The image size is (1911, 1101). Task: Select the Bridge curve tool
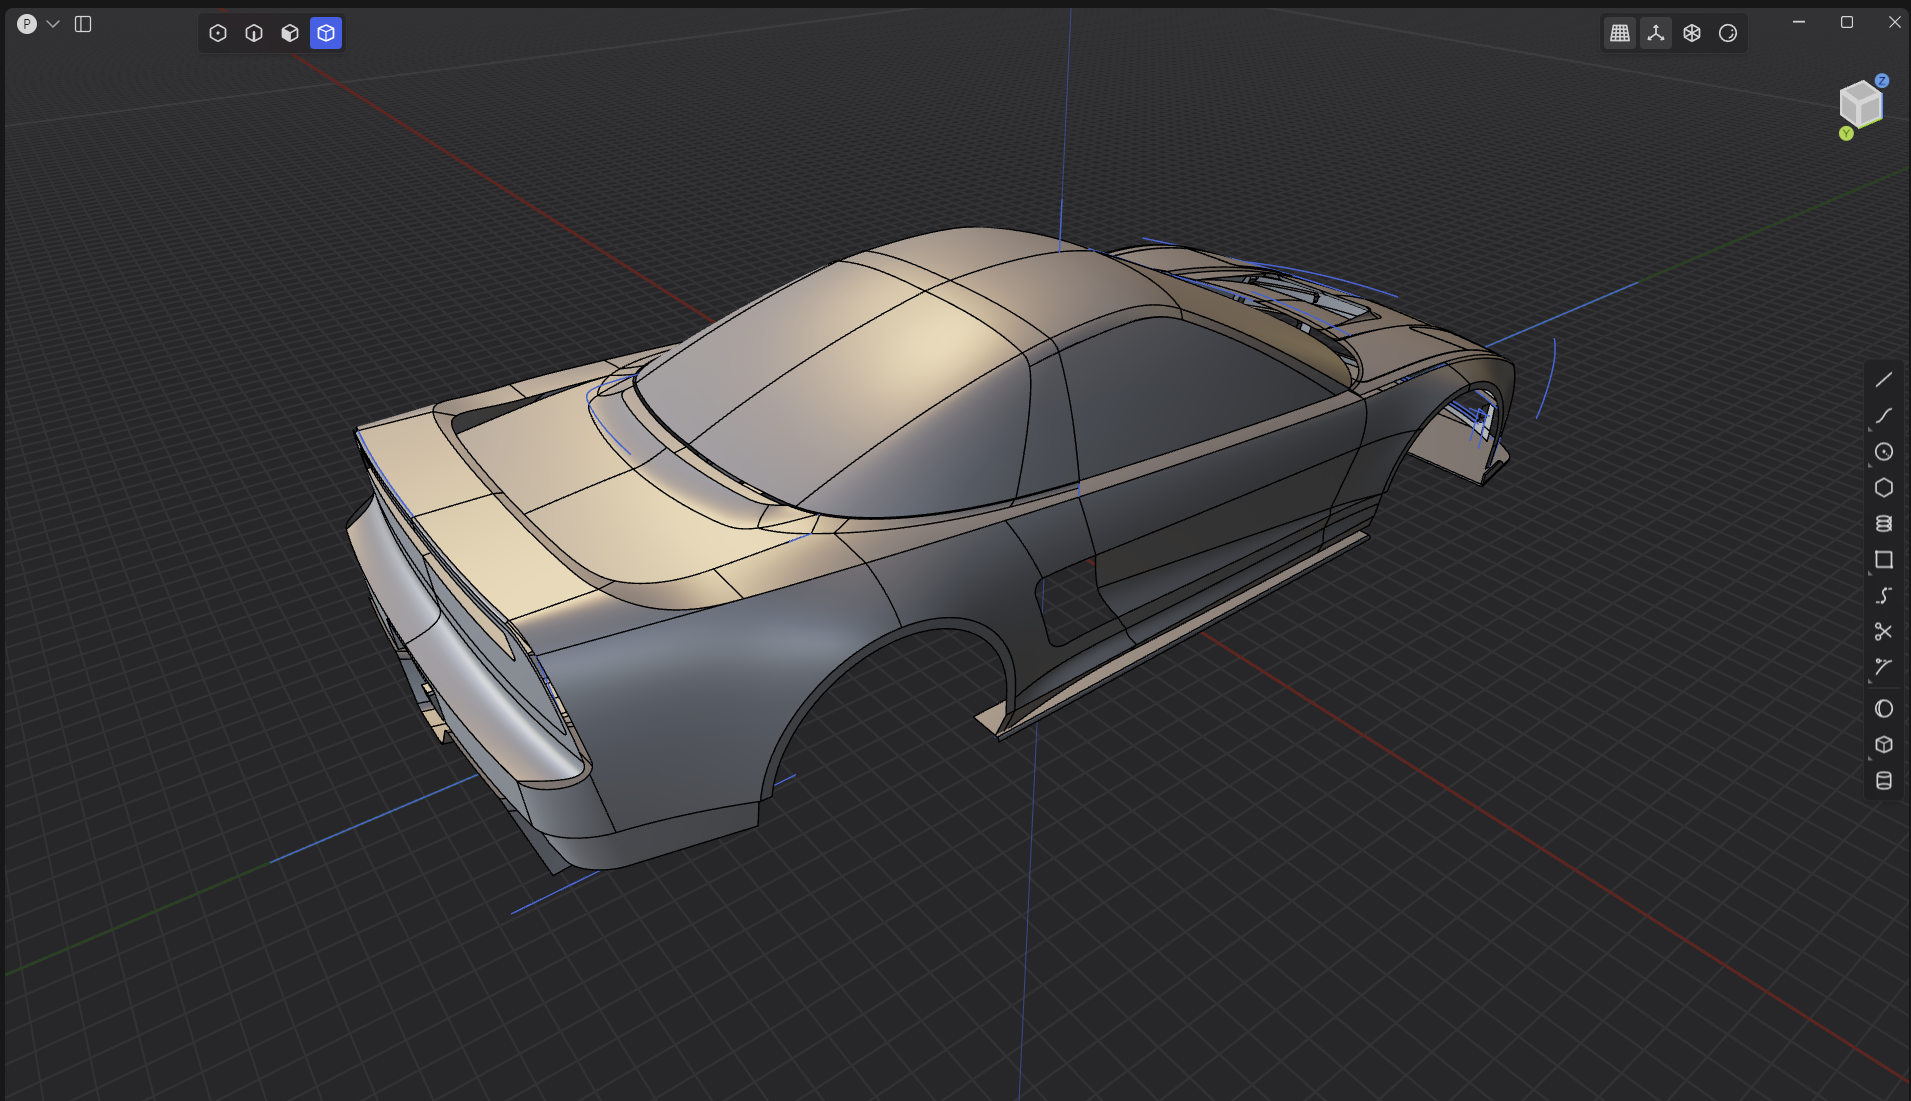(1884, 596)
